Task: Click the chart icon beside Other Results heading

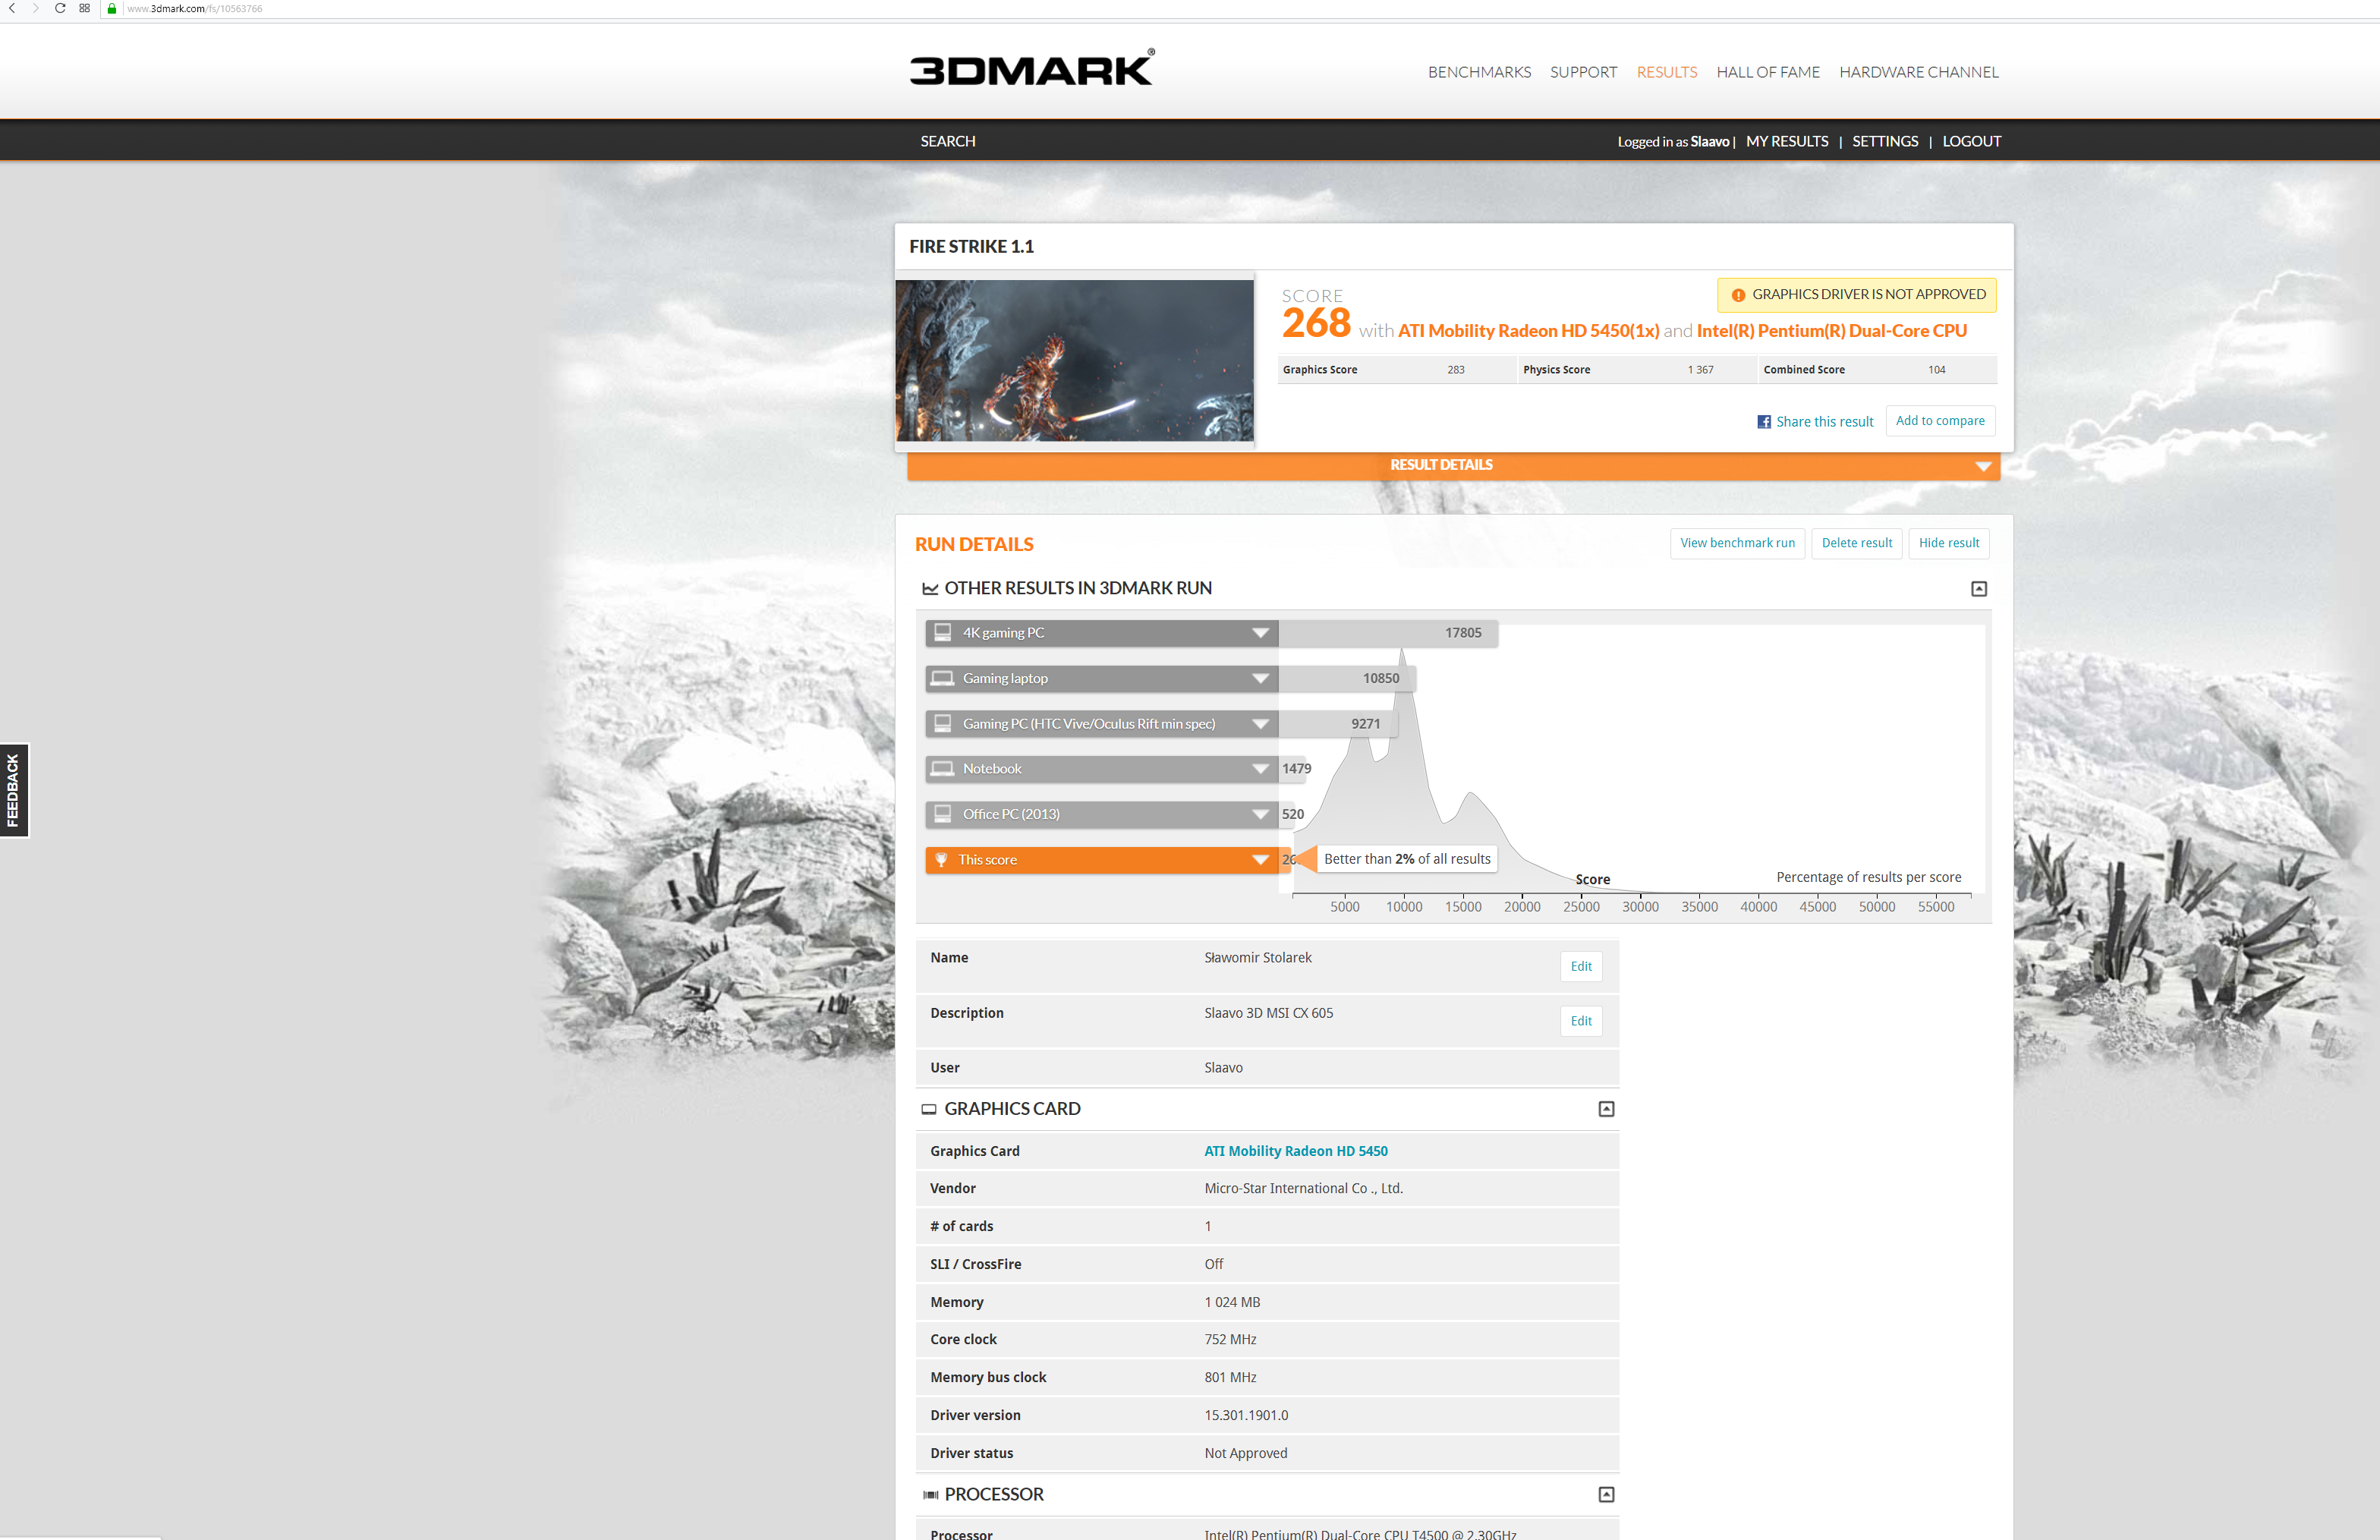Action: point(930,589)
